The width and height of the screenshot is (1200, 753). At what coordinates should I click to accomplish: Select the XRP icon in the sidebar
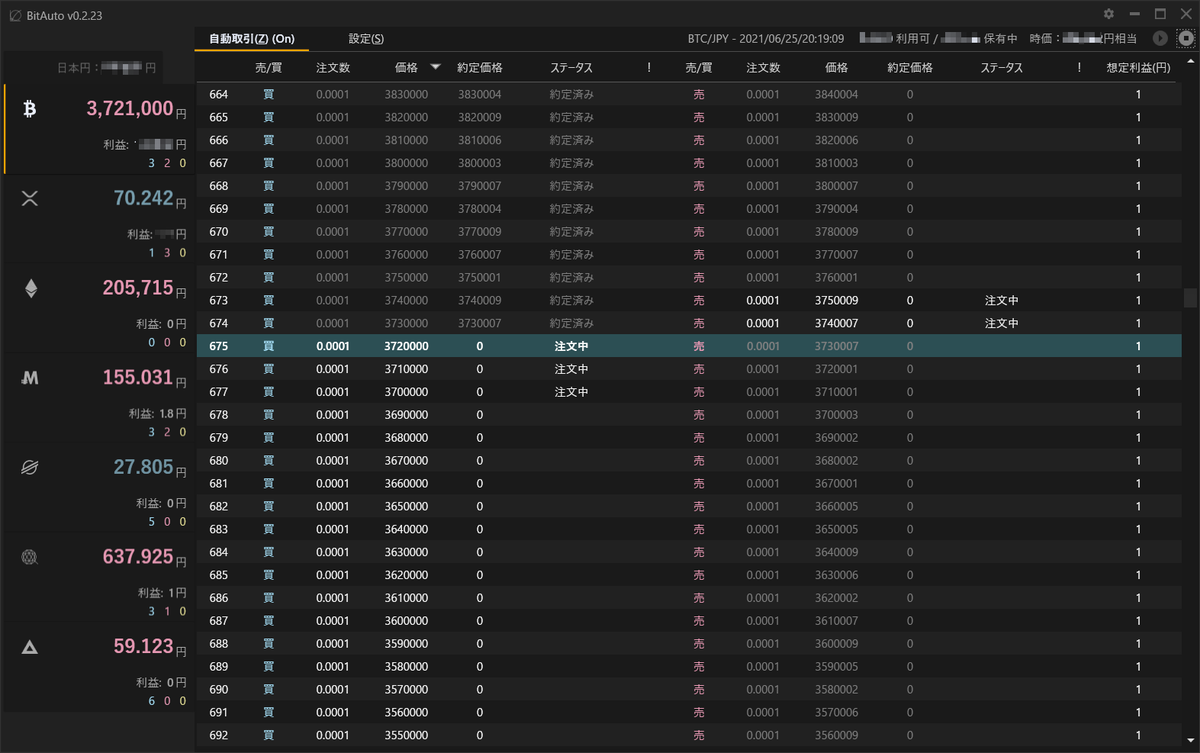(29, 198)
